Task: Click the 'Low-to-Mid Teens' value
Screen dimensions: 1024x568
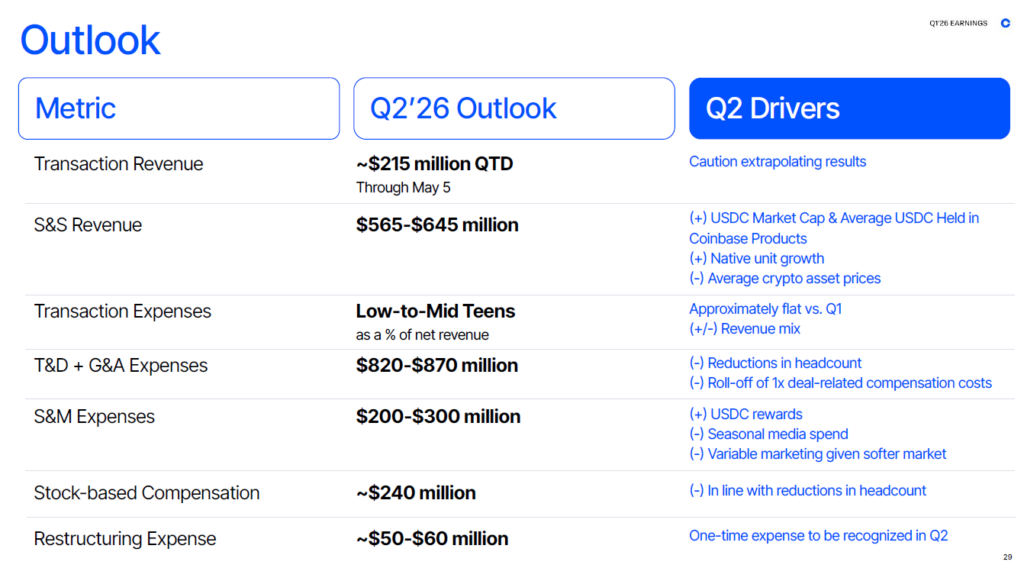Action: (x=435, y=311)
